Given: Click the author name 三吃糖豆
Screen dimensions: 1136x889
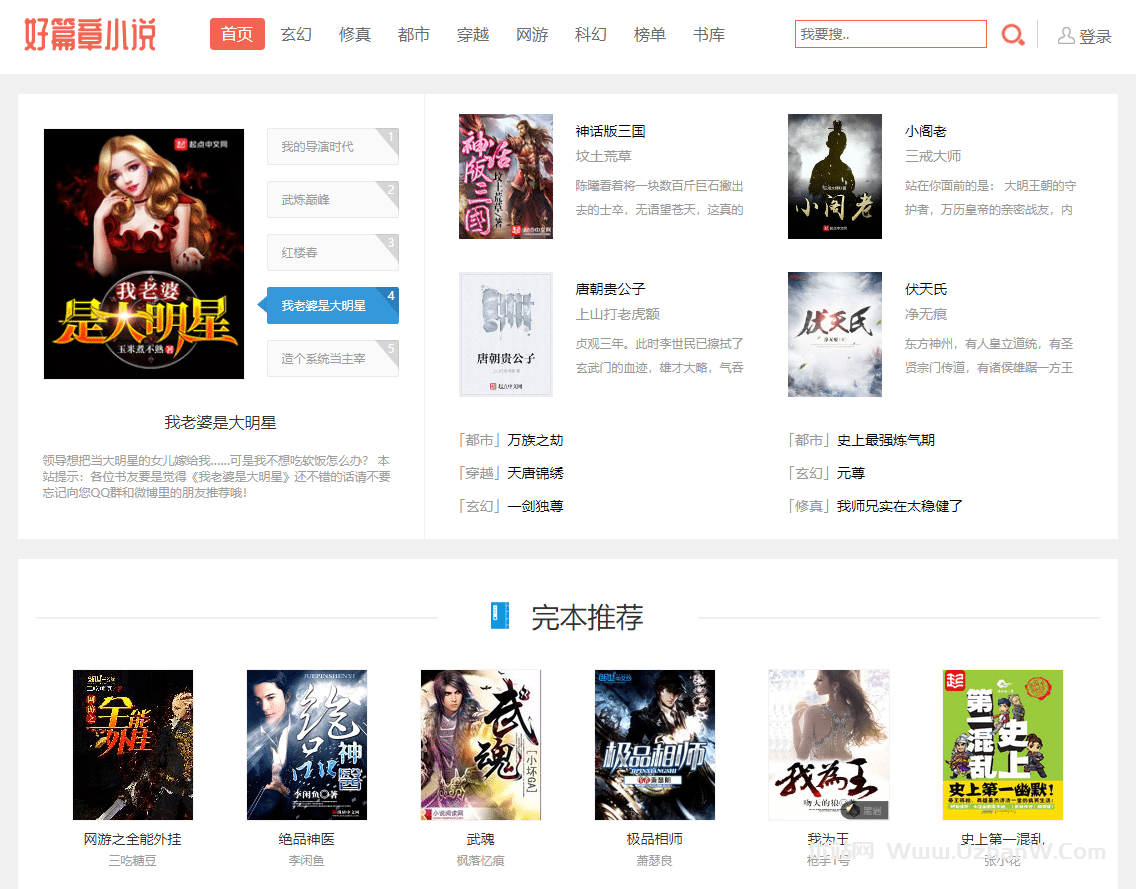Looking at the screenshot, I should pyautogui.click(x=133, y=861).
